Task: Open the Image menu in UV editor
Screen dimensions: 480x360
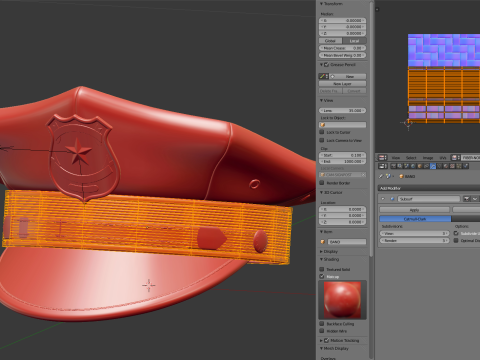Action: coord(428,158)
